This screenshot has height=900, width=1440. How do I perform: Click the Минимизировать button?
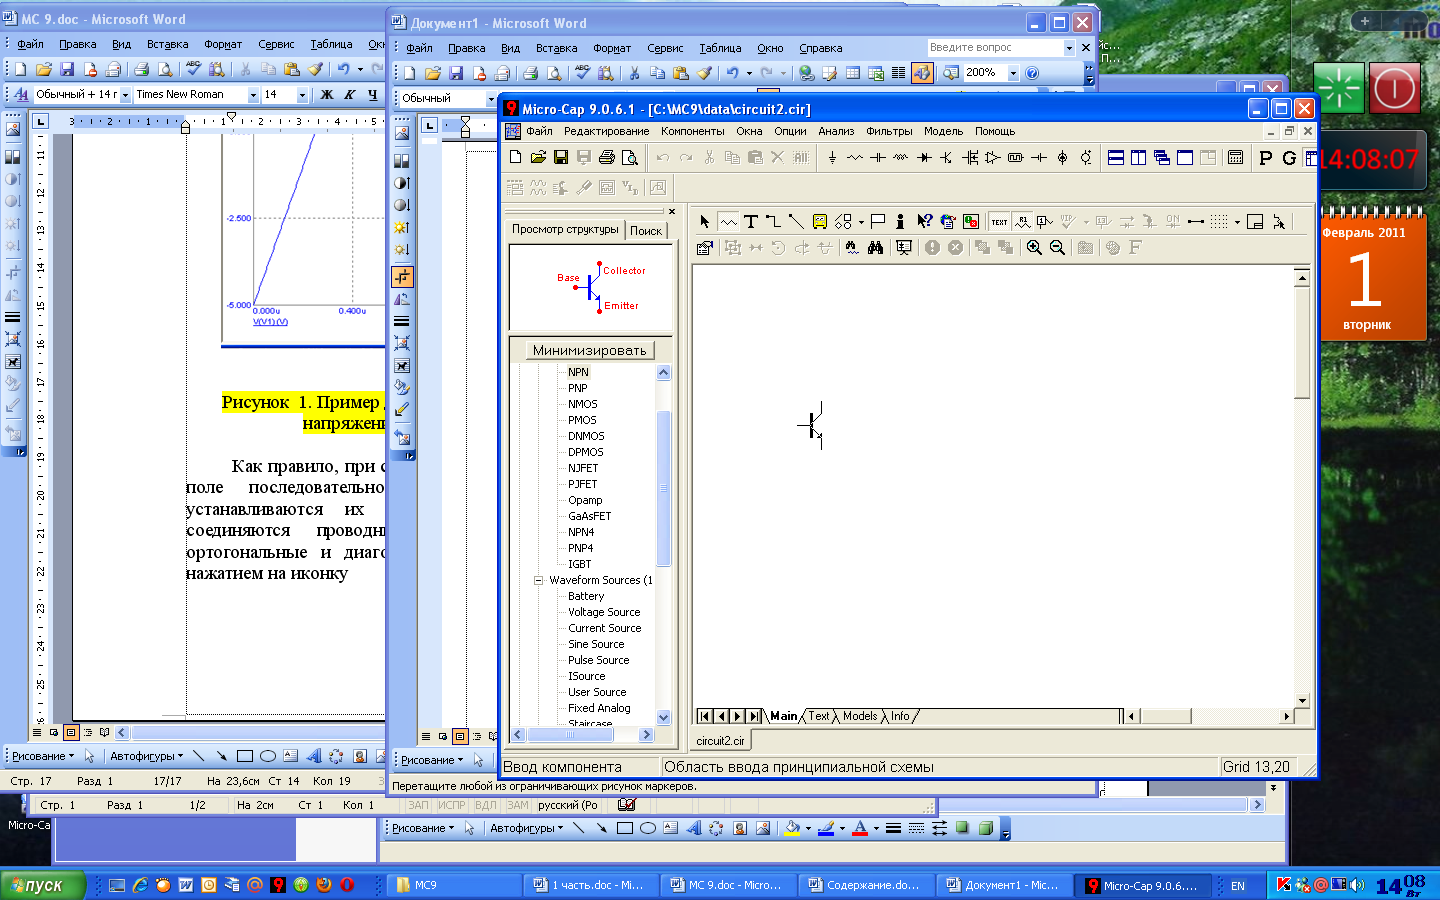[x=589, y=350]
